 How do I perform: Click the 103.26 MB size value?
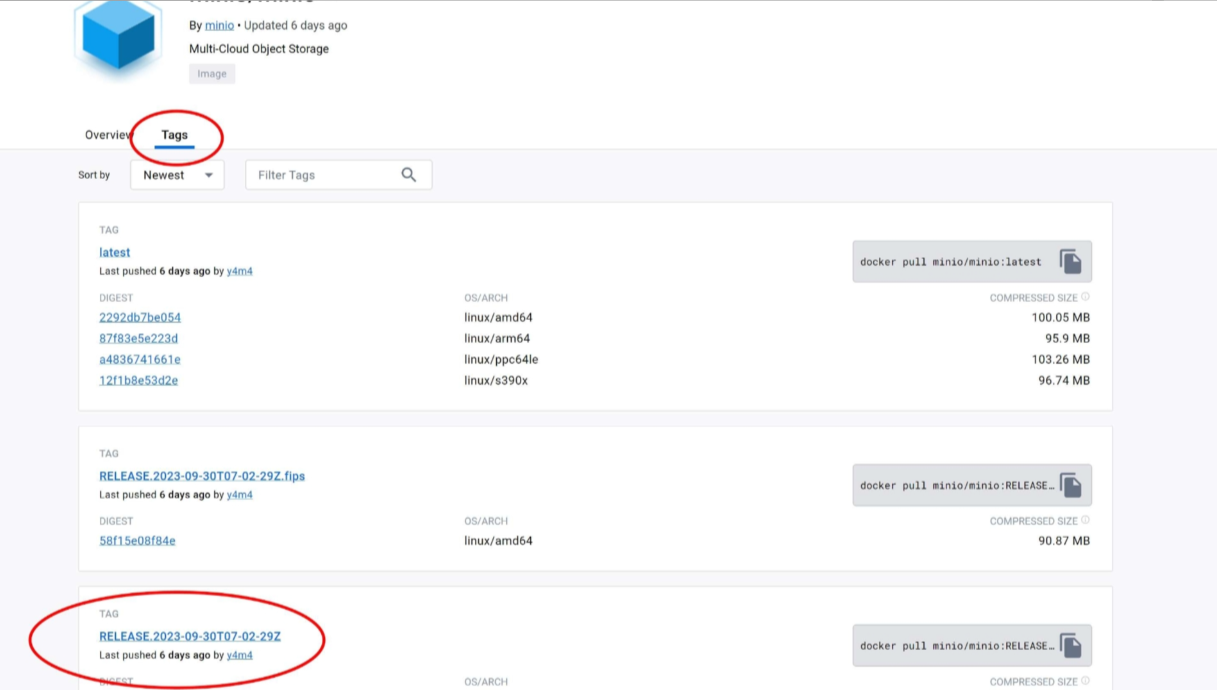click(x=1061, y=360)
